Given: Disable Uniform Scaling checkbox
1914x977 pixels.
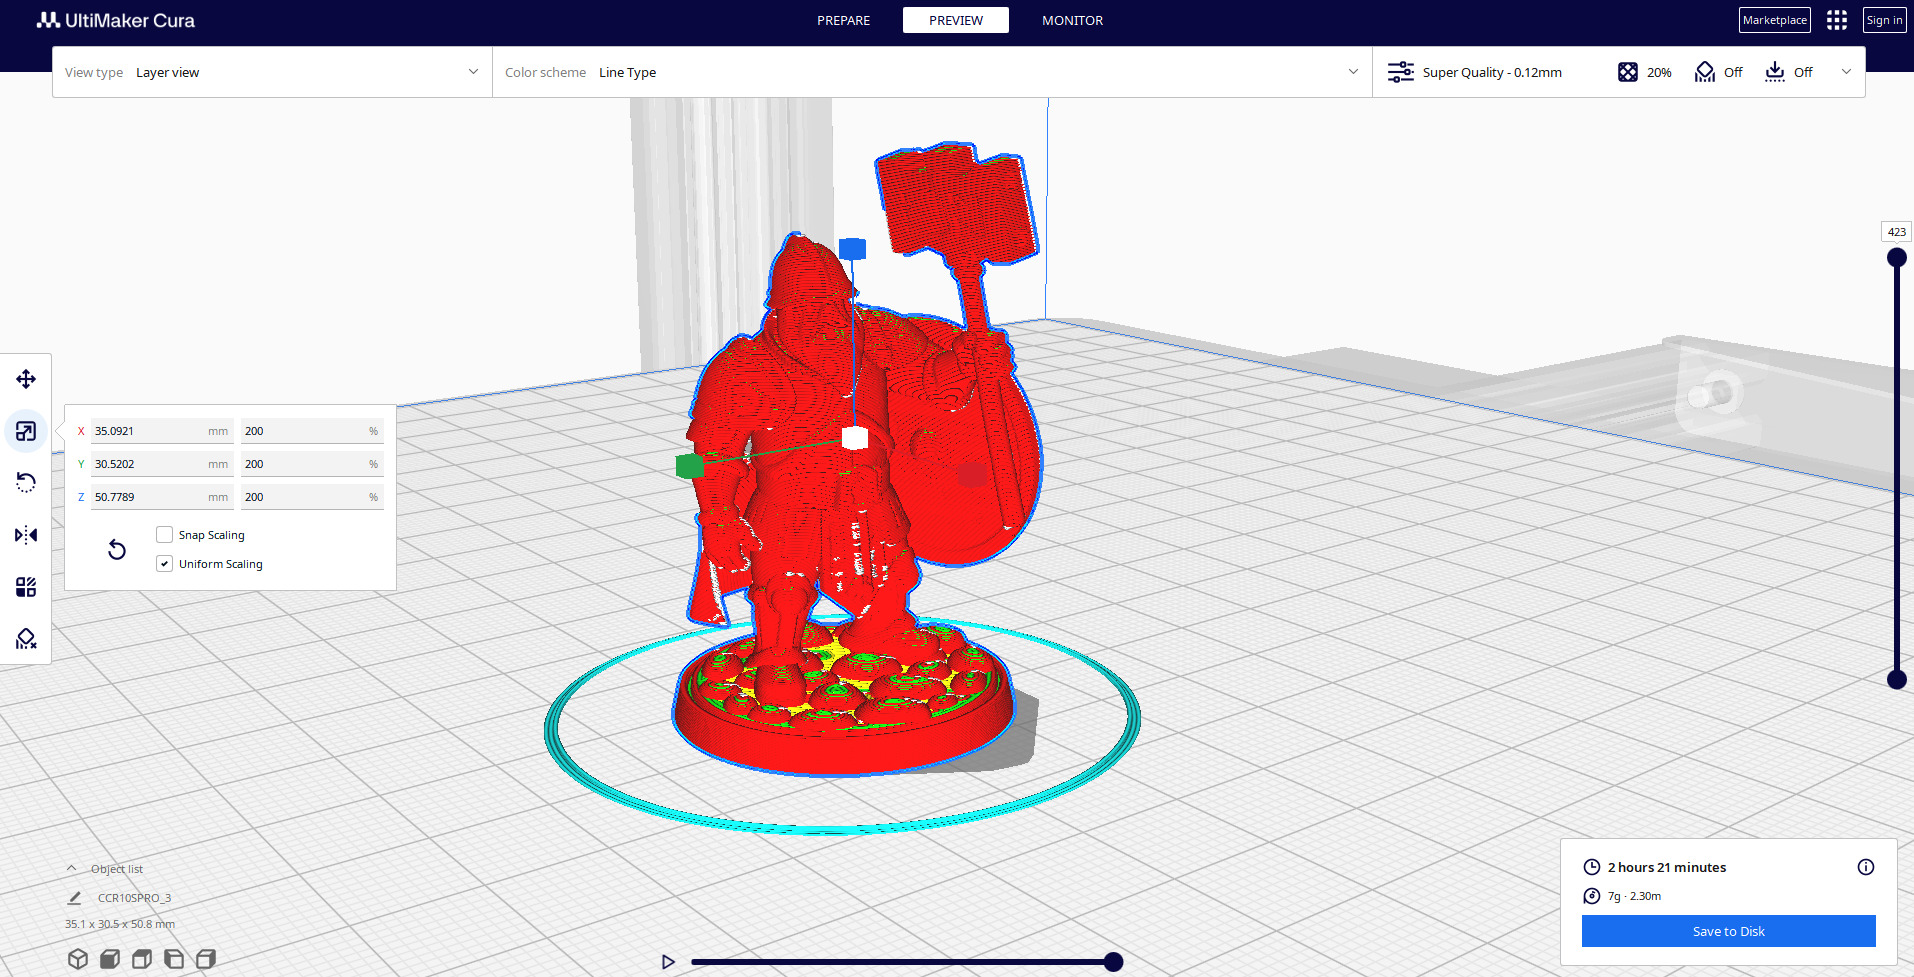Looking at the screenshot, I should (x=165, y=564).
